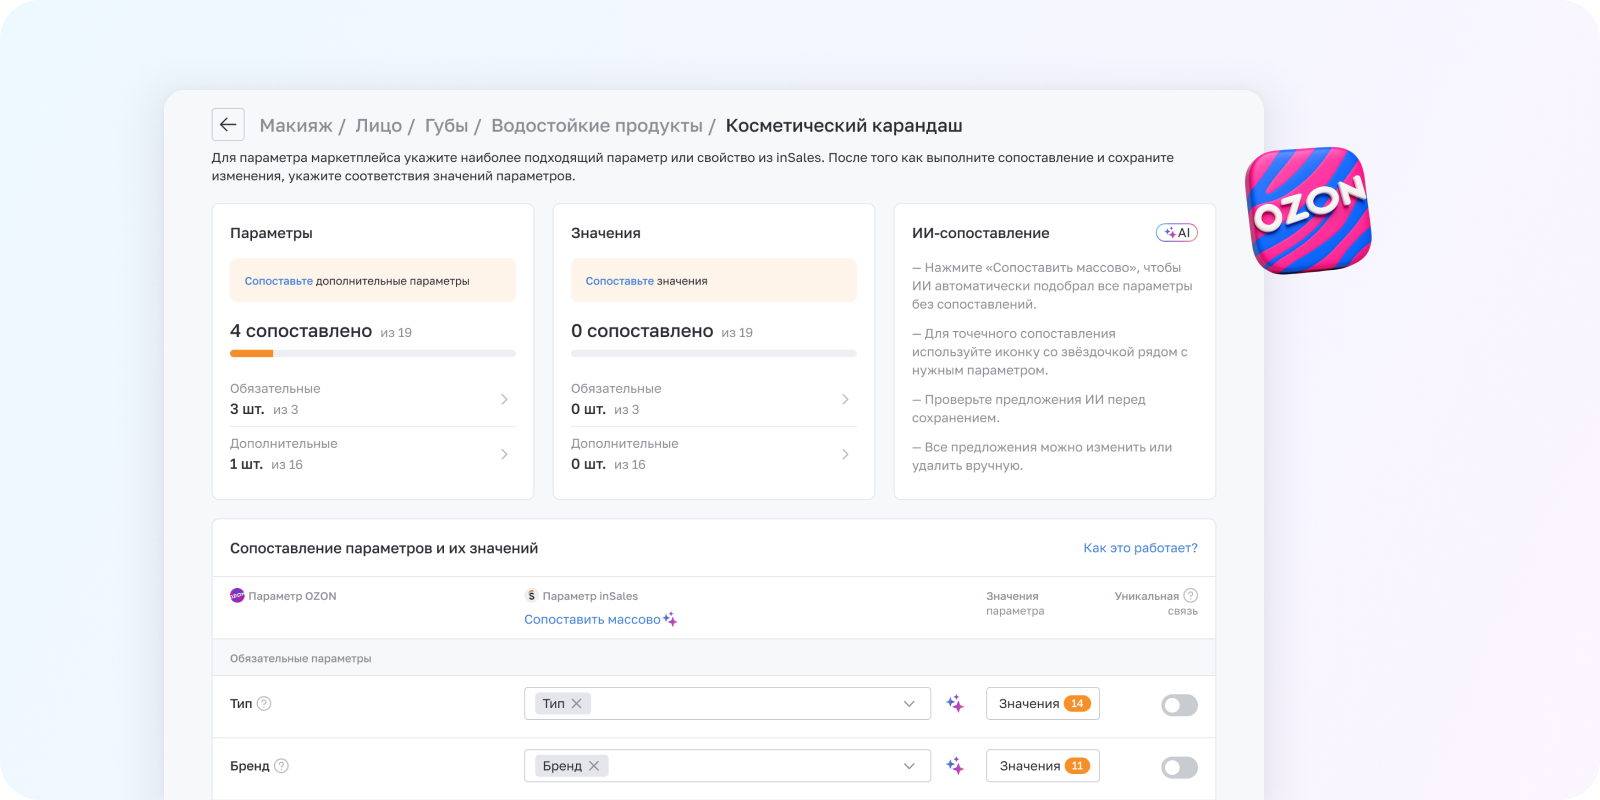The height and width of the screenshot is (800, 1600).
Task: Click the 4 сопоставлено counter
Action: point(301,331)
